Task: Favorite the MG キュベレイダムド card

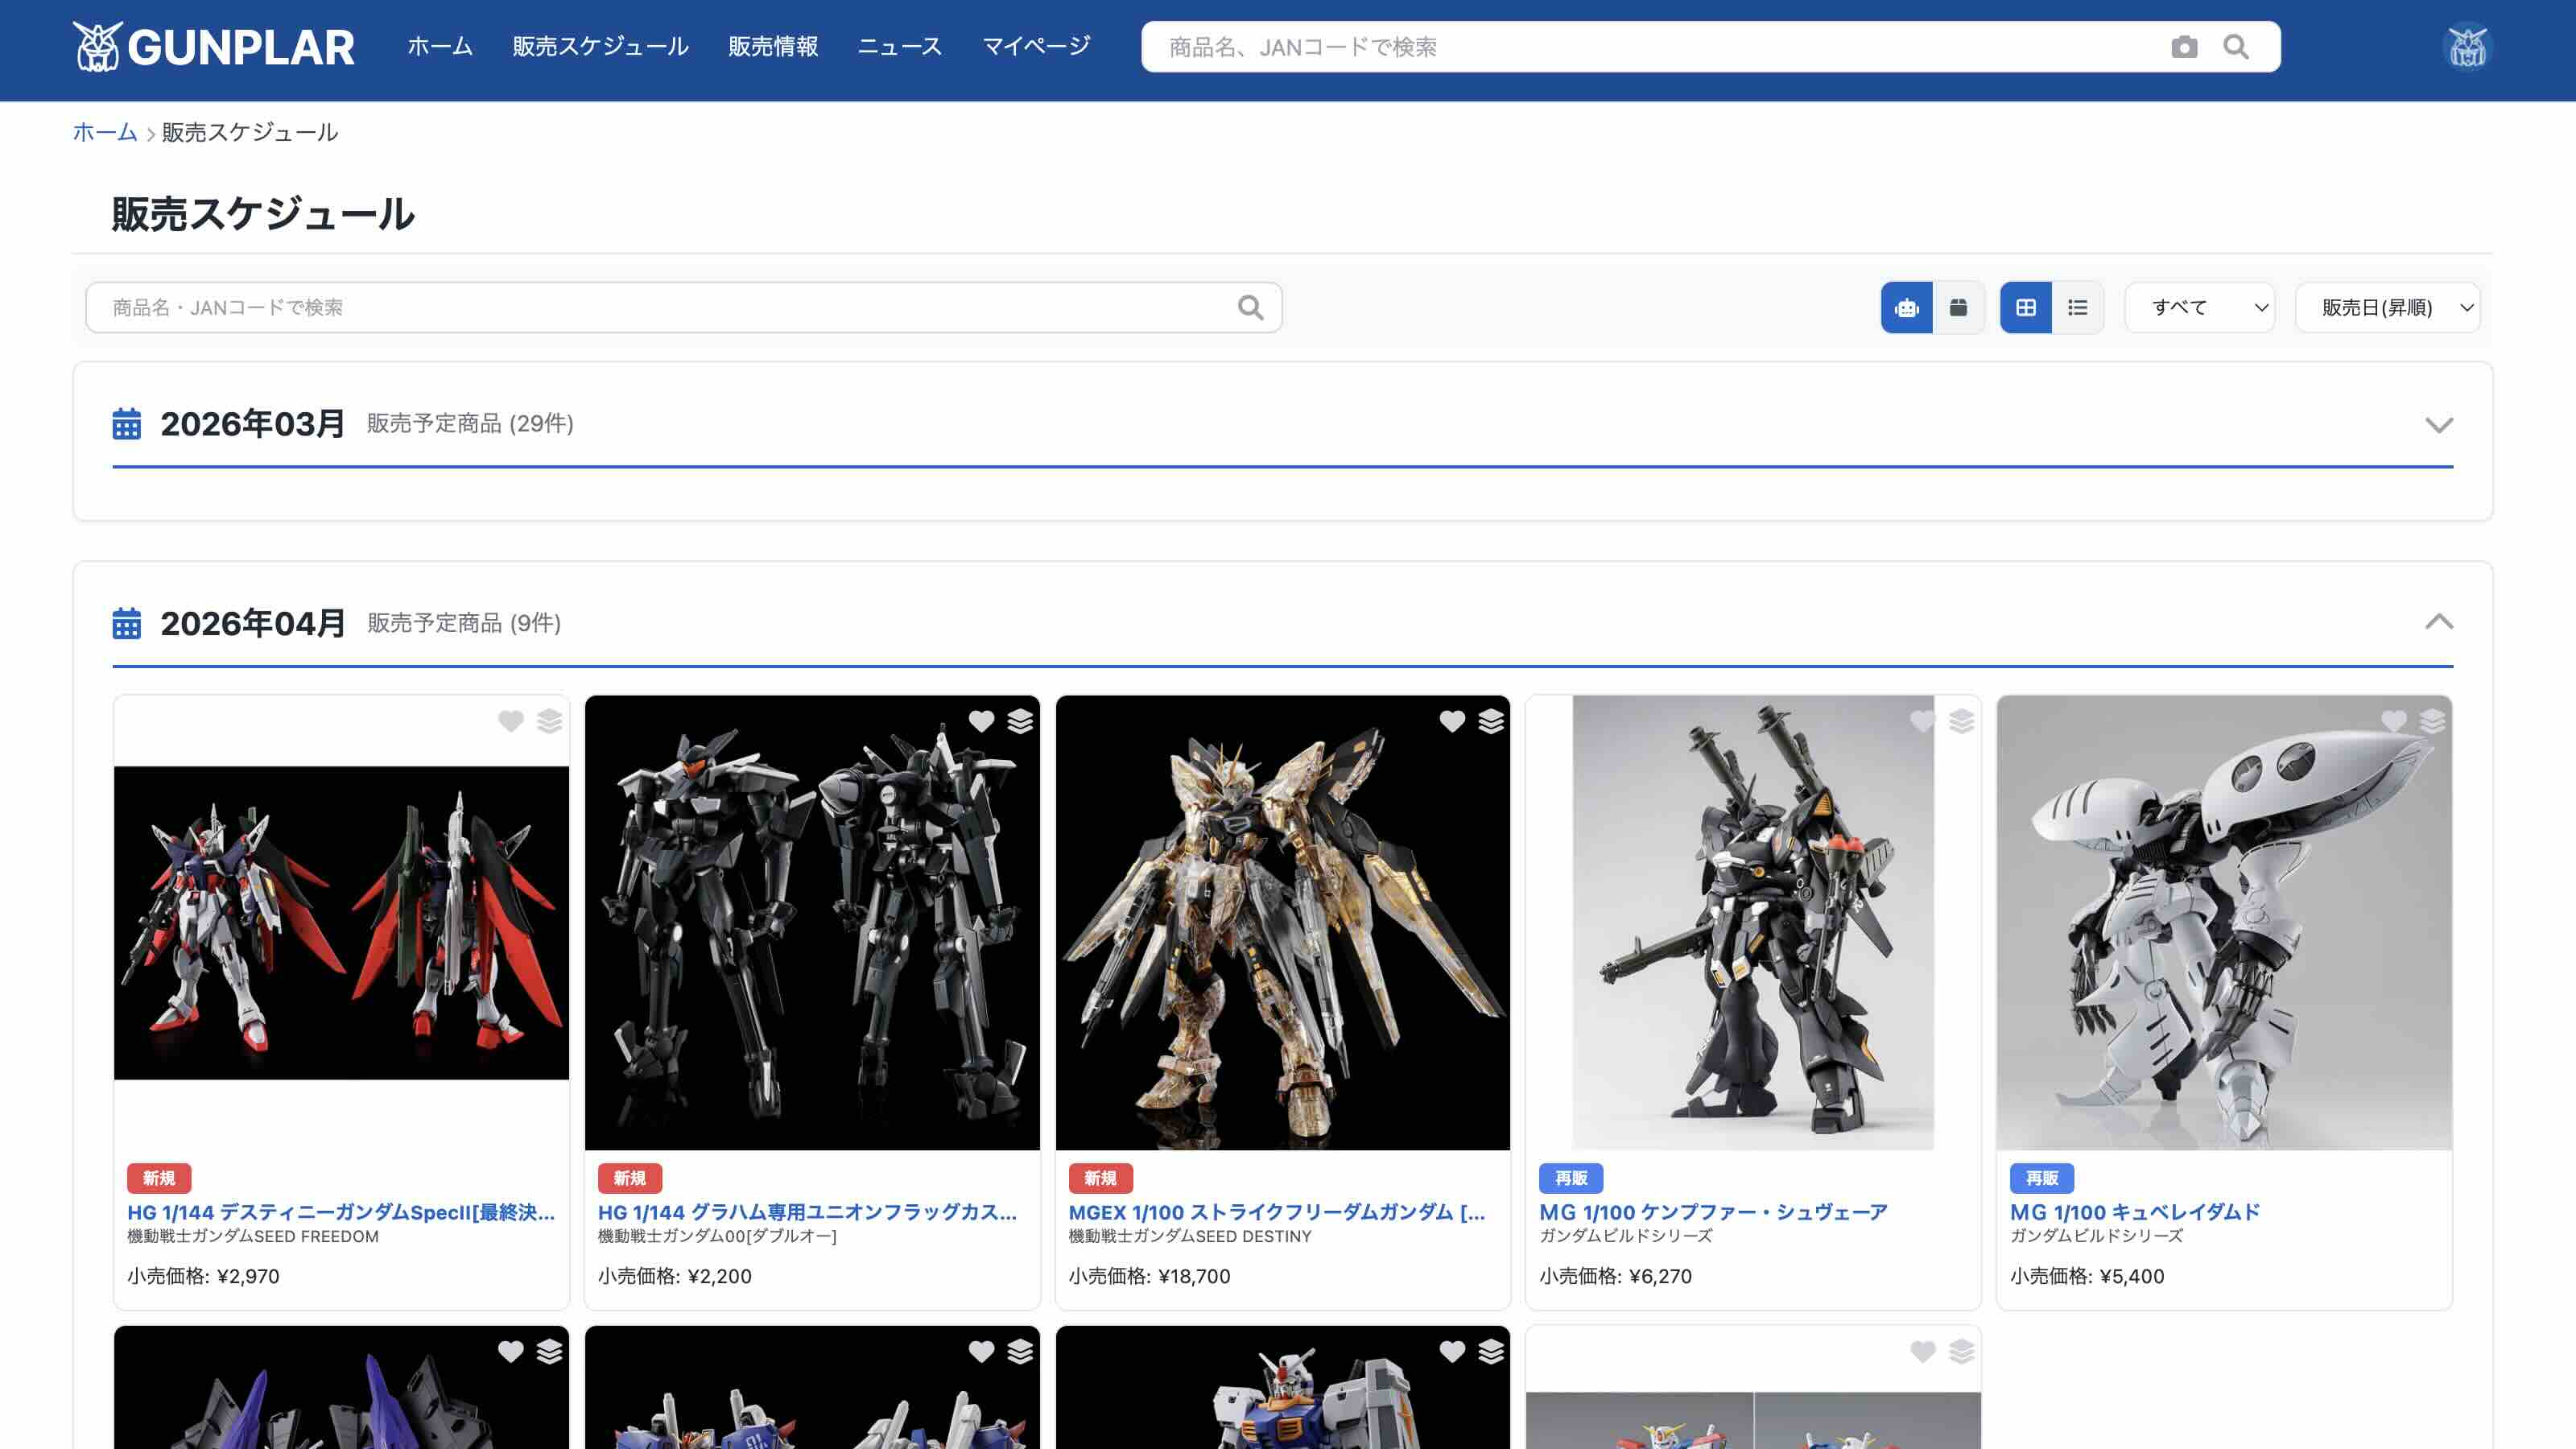Action: (2393, 721)
